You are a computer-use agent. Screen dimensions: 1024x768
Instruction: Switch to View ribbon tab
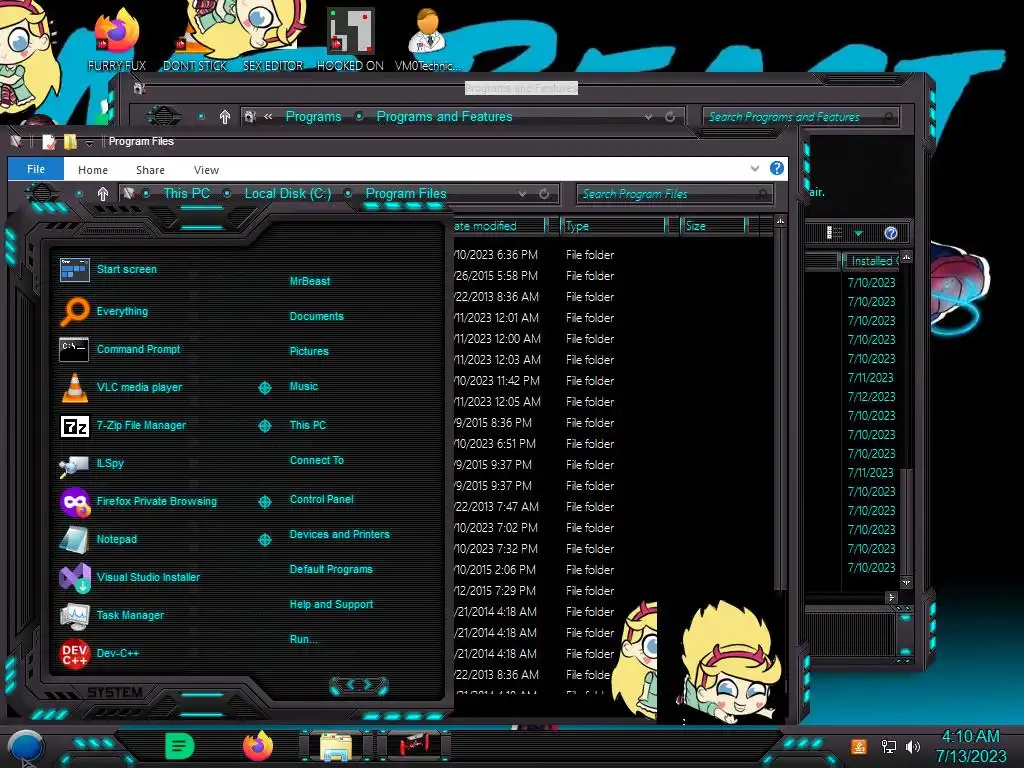(206, 170)
